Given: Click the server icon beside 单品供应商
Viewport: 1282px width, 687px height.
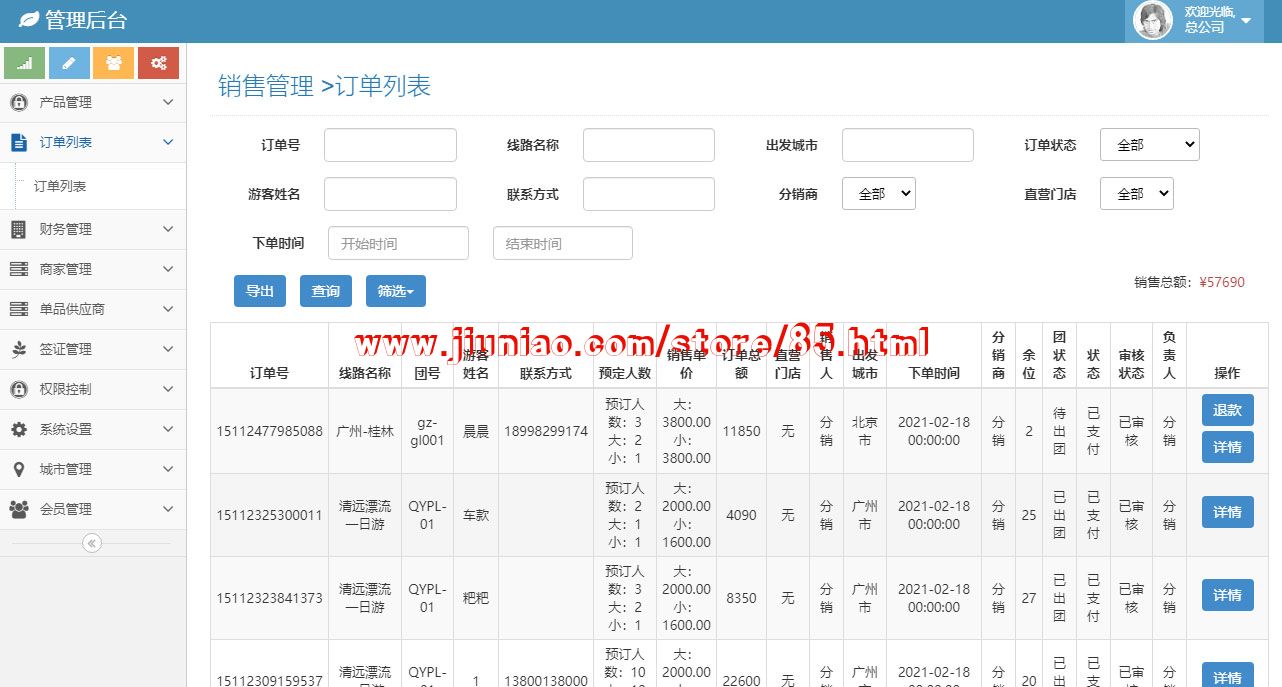Looking at the screenshot, I should click(x=18, y=309).
